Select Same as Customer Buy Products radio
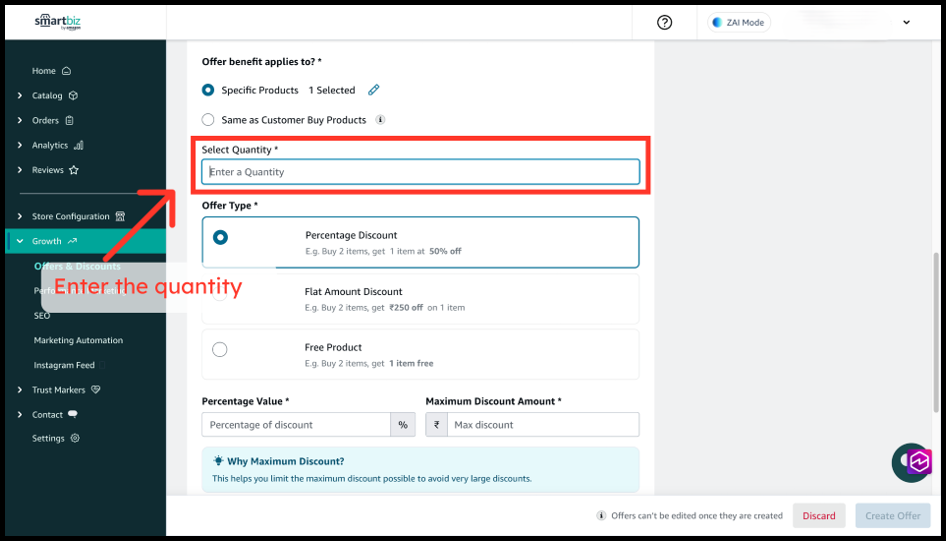The width and height of the screenshot is (946, 541). click(x=208, y=120)
